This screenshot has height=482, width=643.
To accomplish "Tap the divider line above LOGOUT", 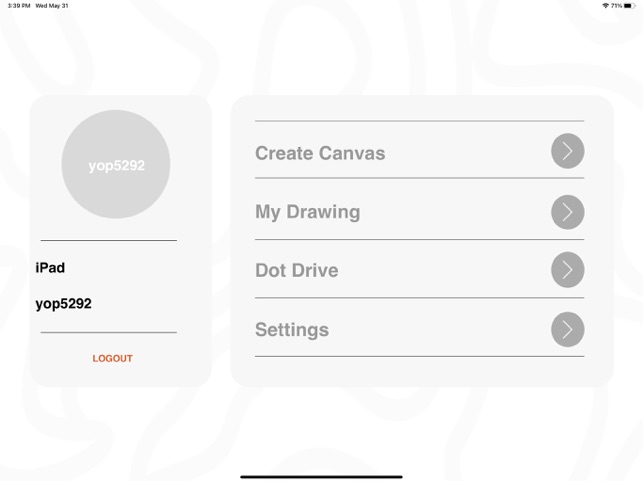I will tap(108, 332).
